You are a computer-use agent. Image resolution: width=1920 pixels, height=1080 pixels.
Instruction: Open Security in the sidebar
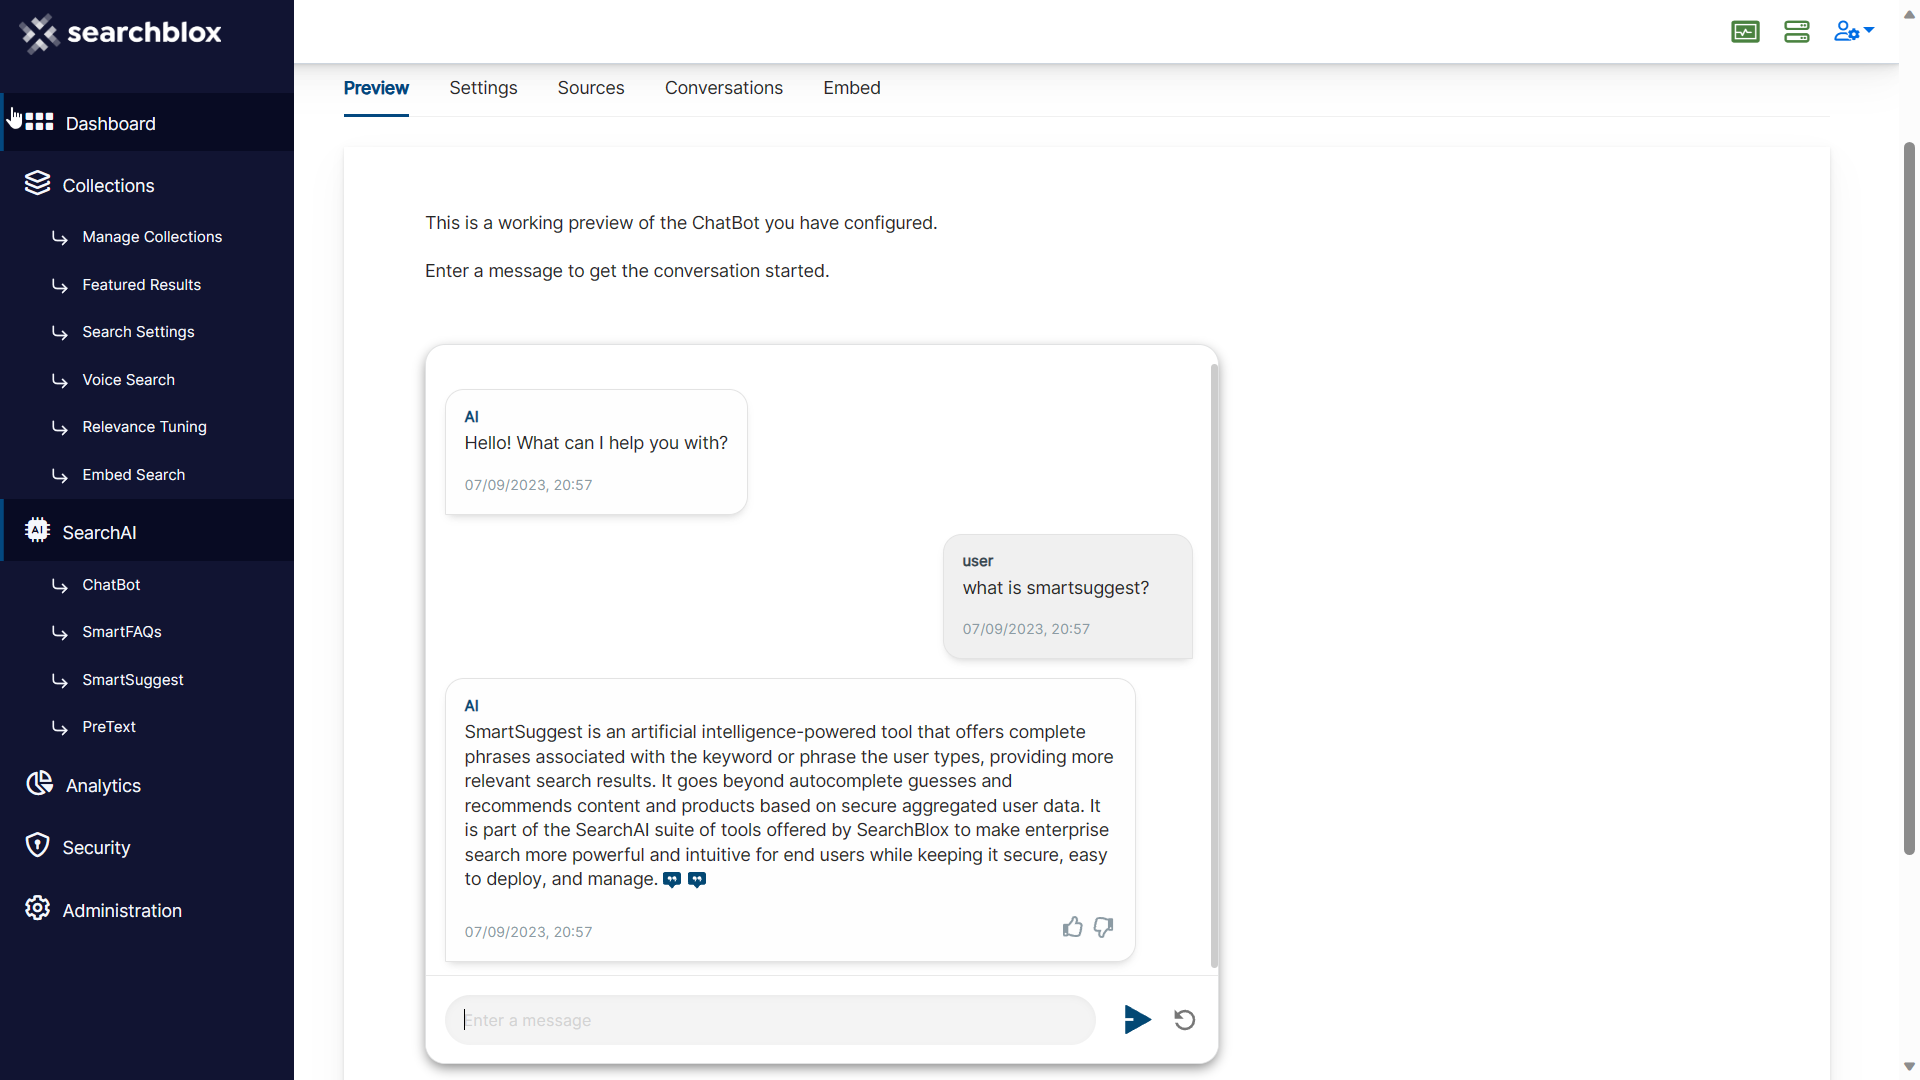[96, 847]
